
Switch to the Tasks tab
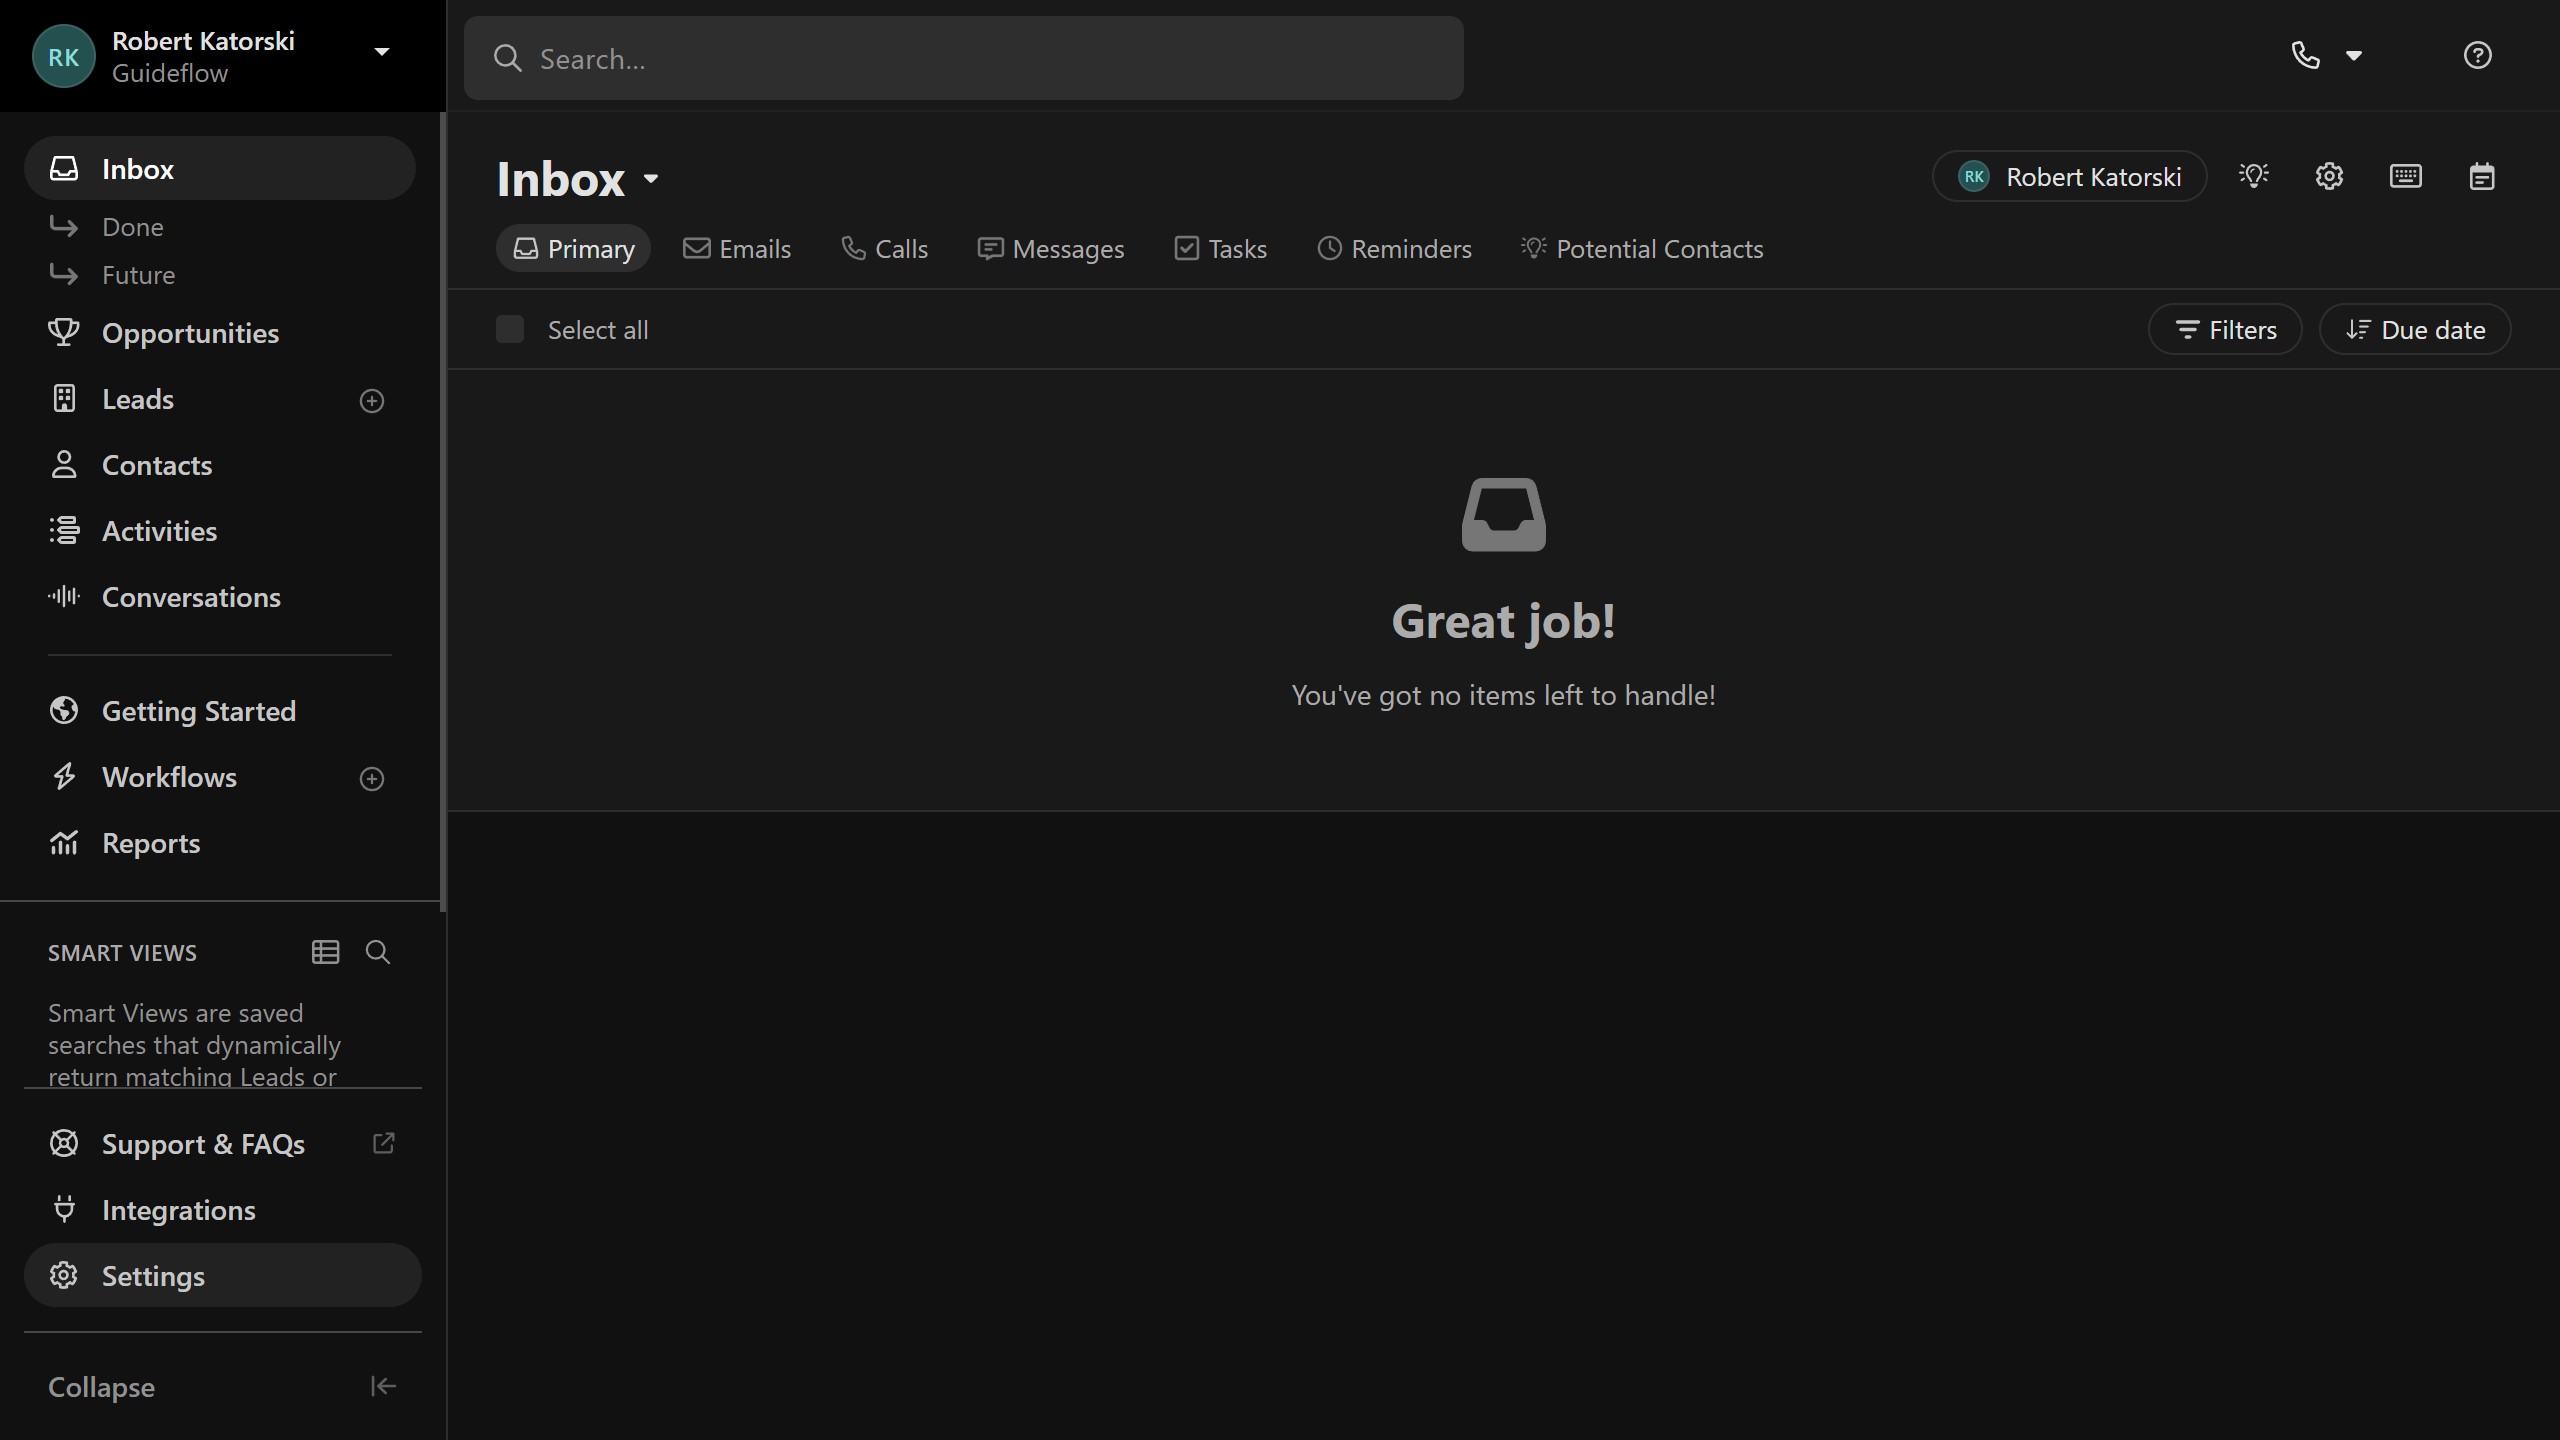pos(1220,248)
